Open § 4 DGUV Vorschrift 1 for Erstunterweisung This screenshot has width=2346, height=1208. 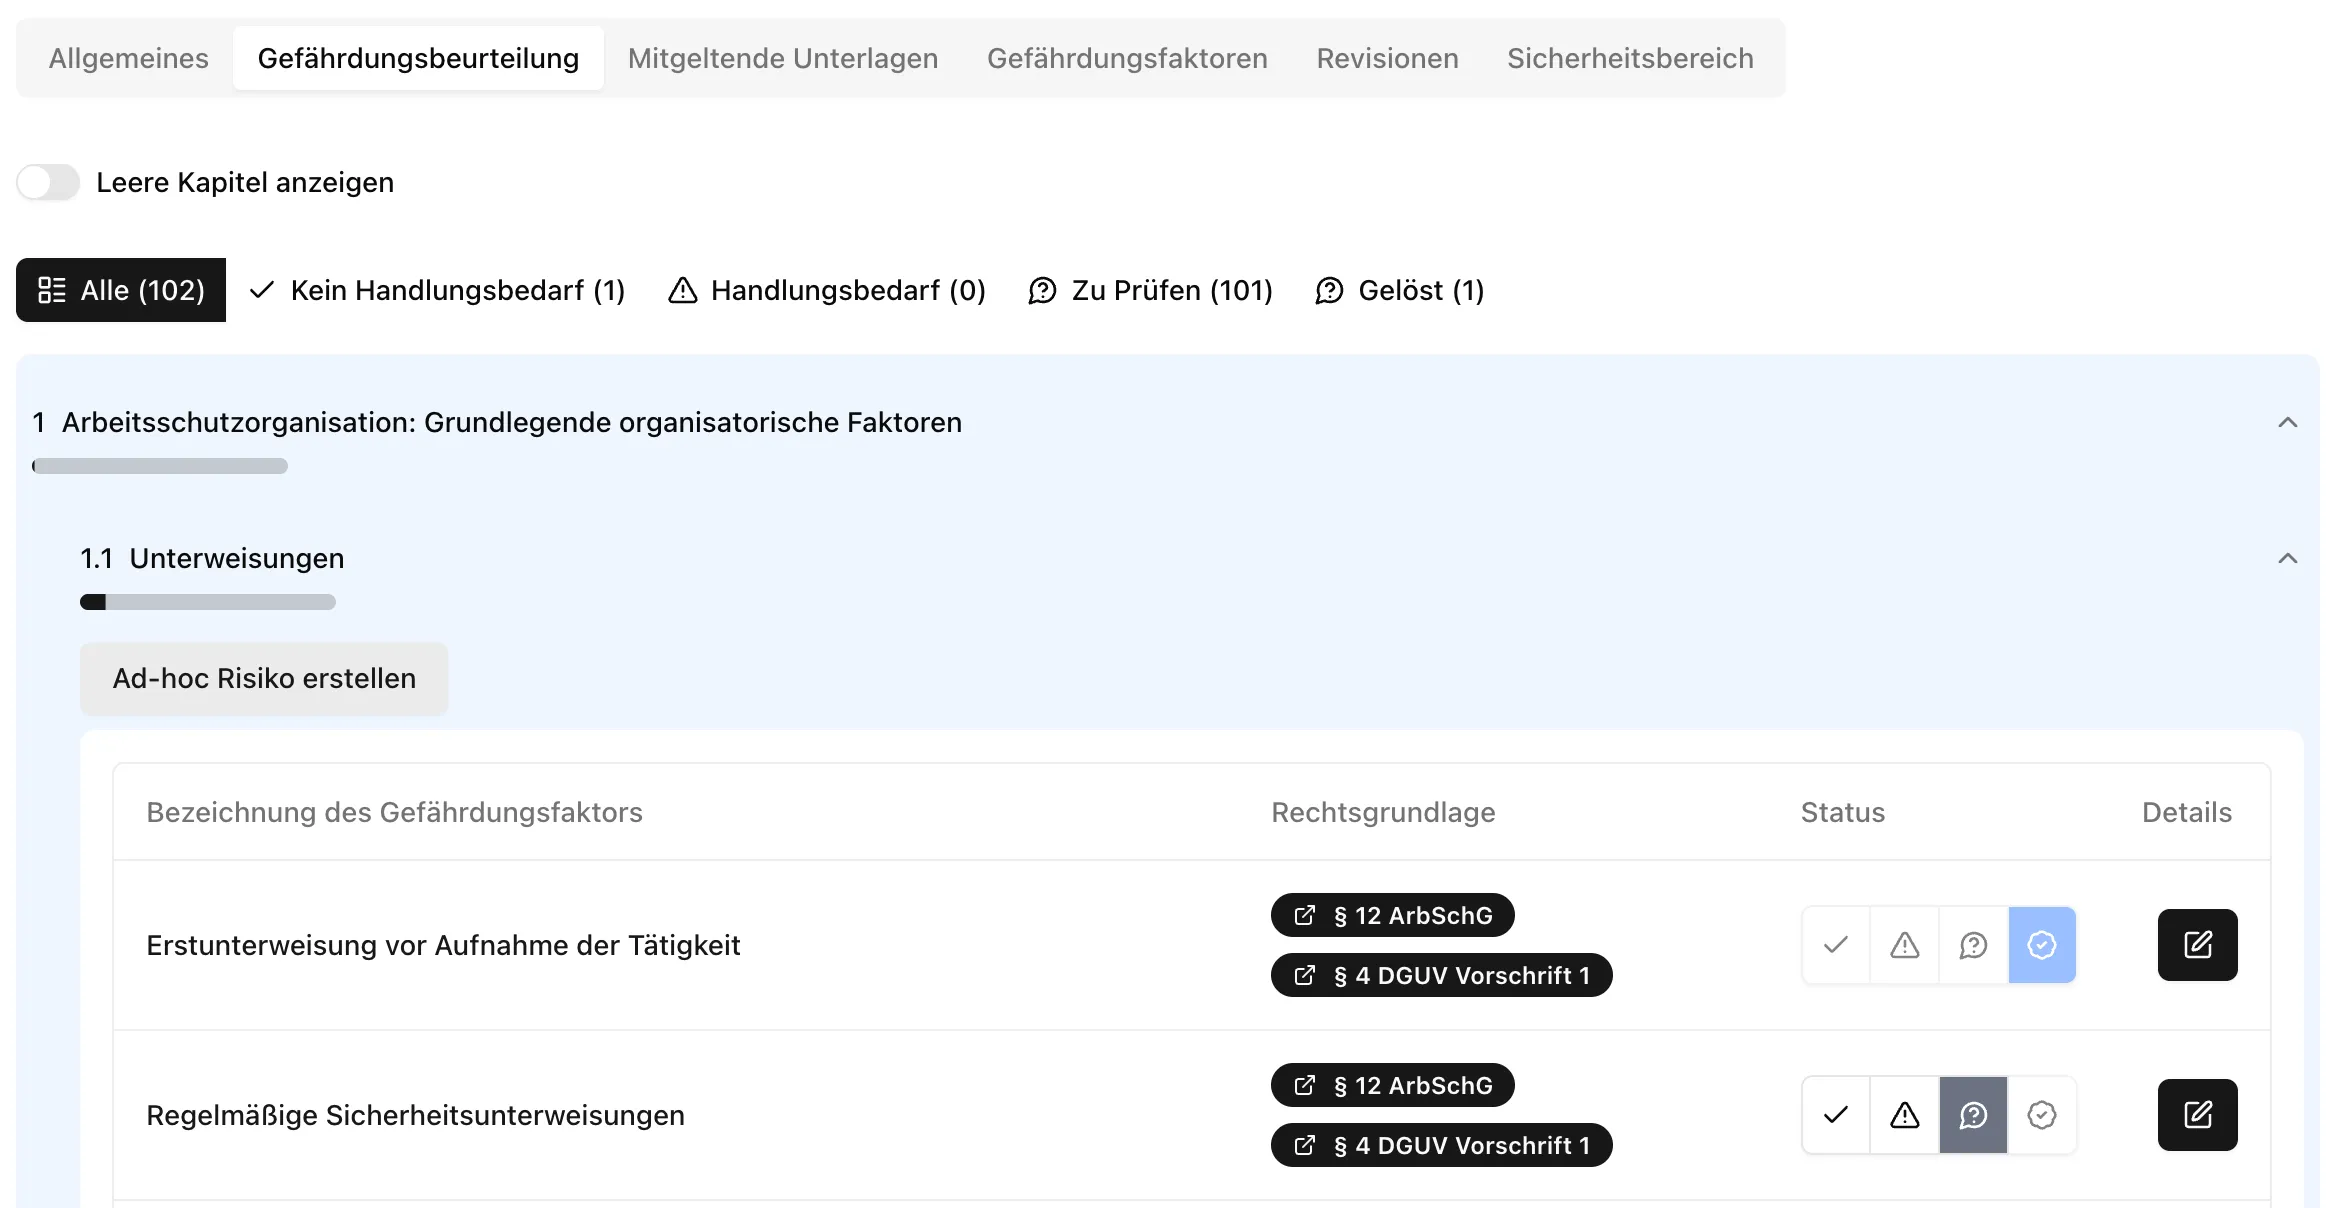pyautogui.click(x=1440, y=975)
